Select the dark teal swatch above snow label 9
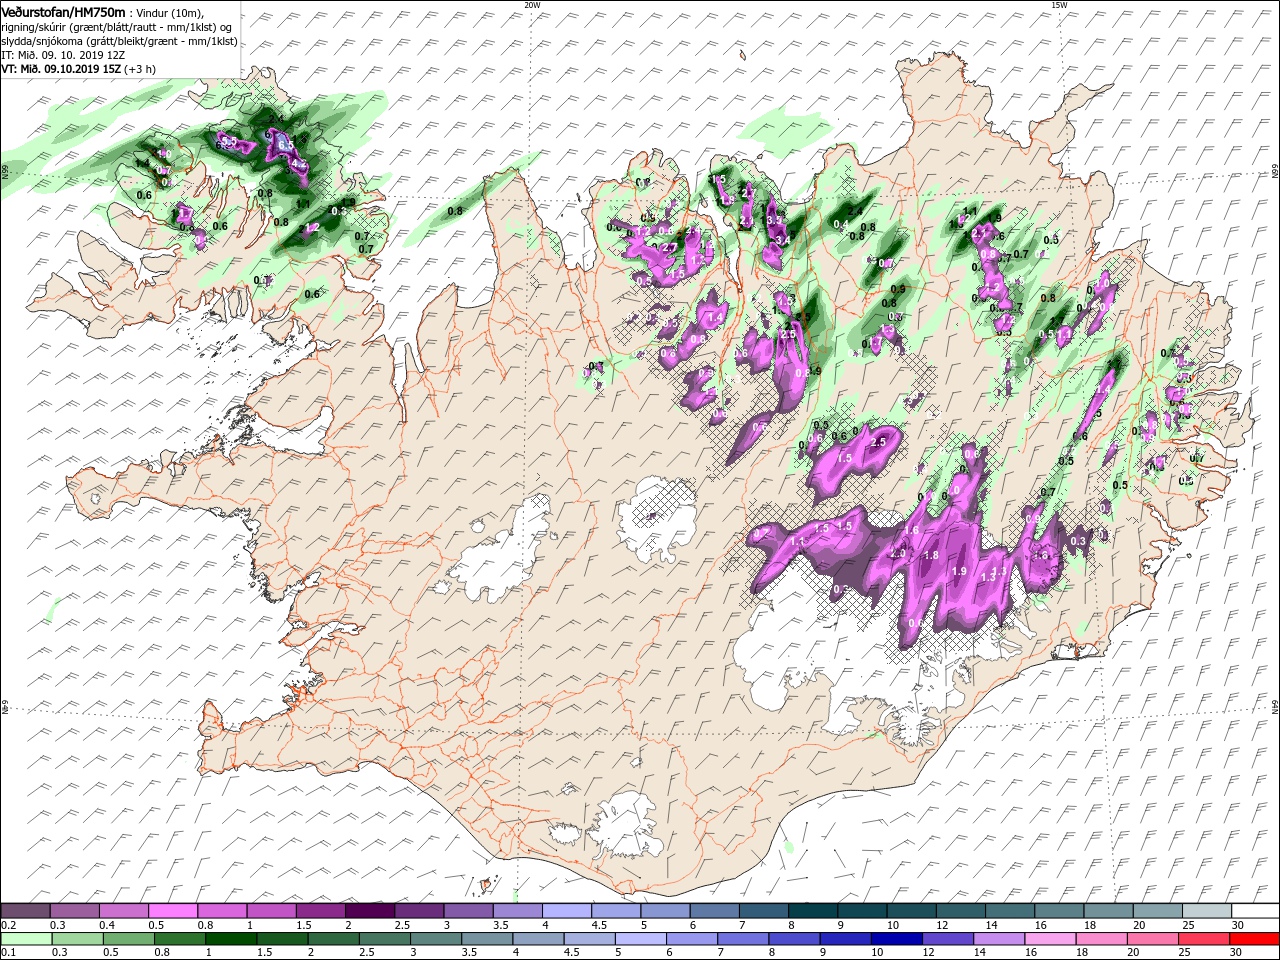Image resolution: width=1280 pixels, height=960 pixels. (862, 910)
